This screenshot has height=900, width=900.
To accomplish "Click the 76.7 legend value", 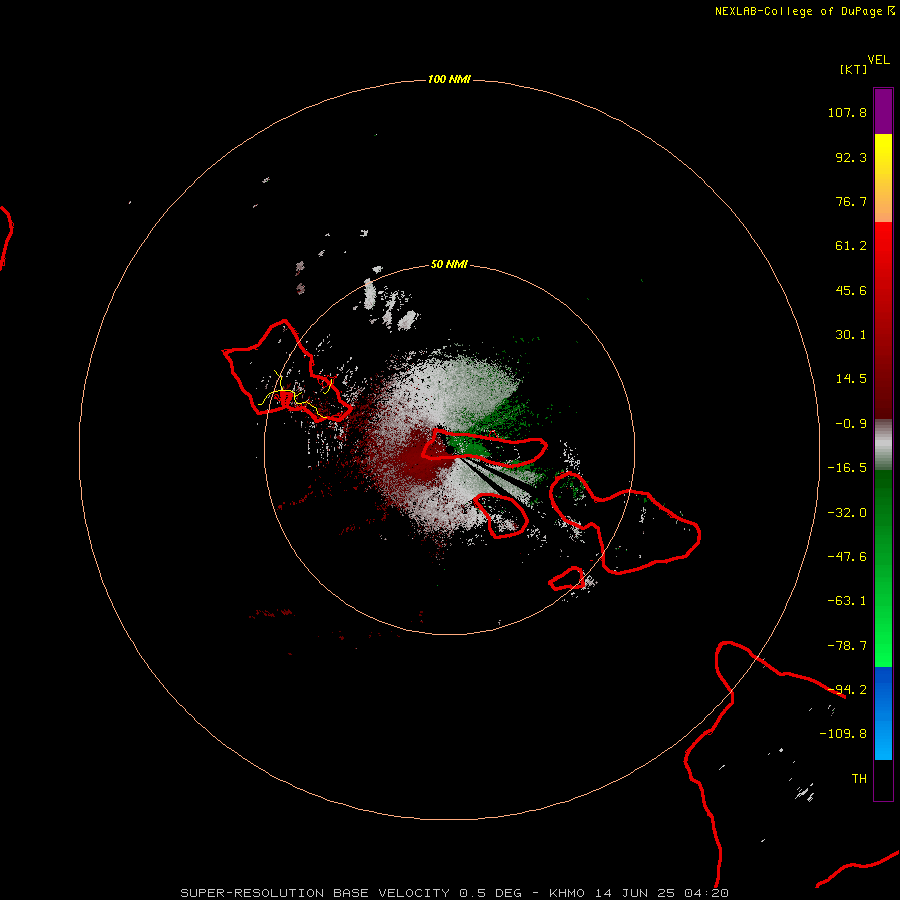I will (x=851, y=201).
